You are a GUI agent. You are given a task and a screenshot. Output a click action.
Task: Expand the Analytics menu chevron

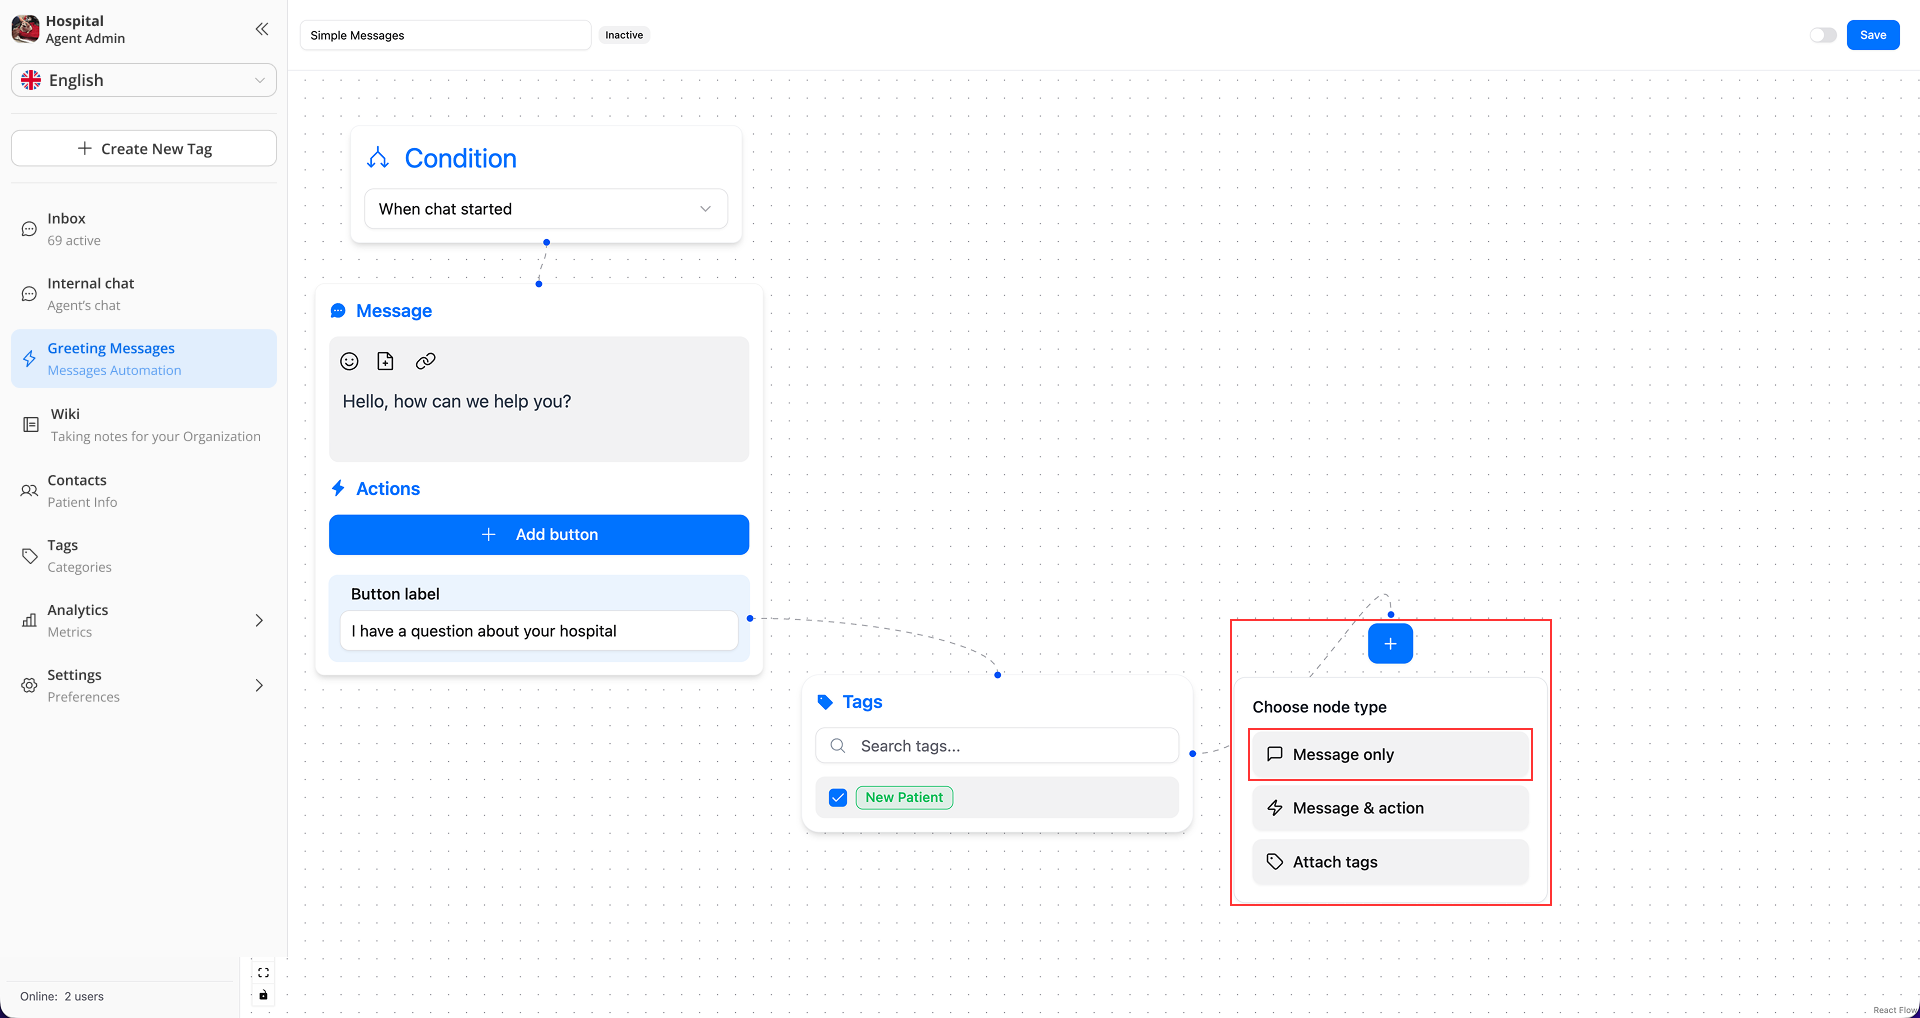click(x=259, y=621)
